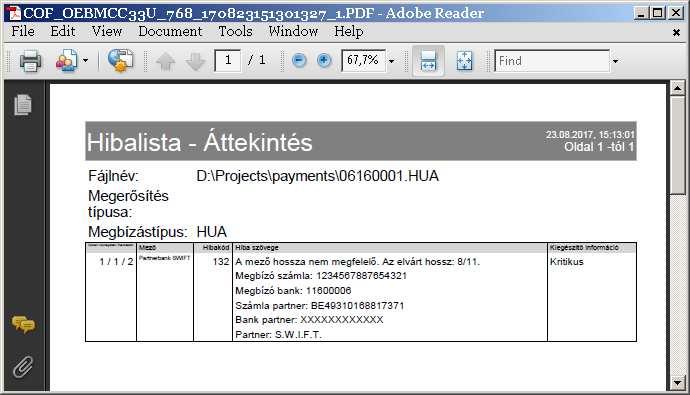Viewport: 690px width, 395px height.
Task: Expand the Find options dropdown arrow
Action: [615, 61]
